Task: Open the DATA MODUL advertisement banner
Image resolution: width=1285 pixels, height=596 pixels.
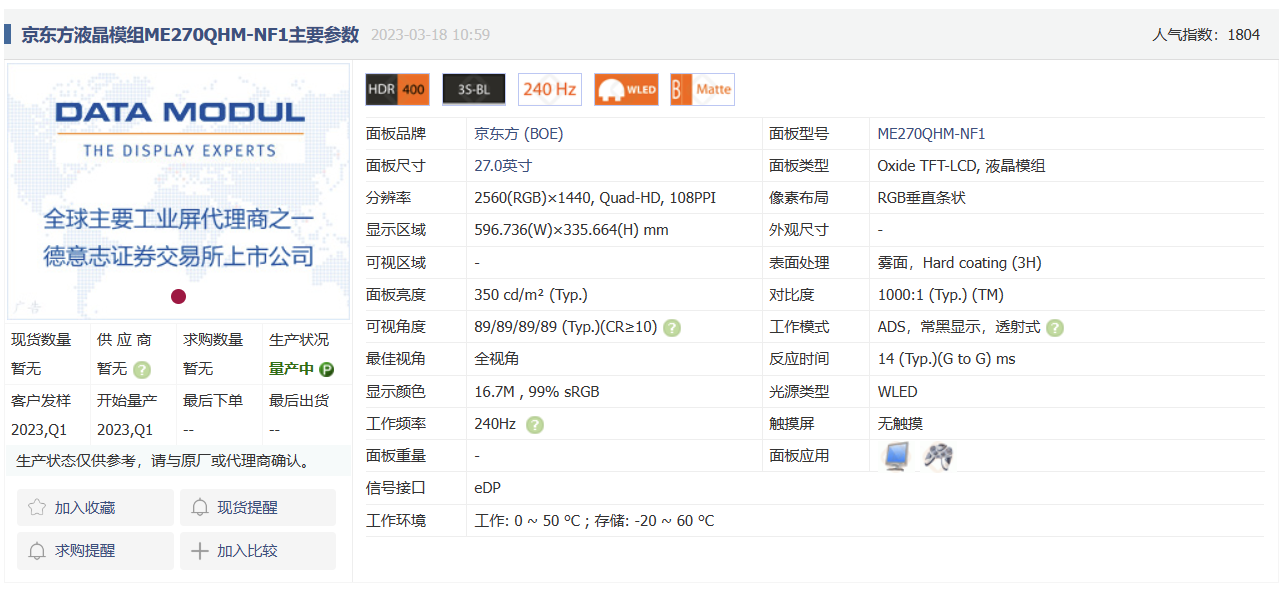Action: 179,191
